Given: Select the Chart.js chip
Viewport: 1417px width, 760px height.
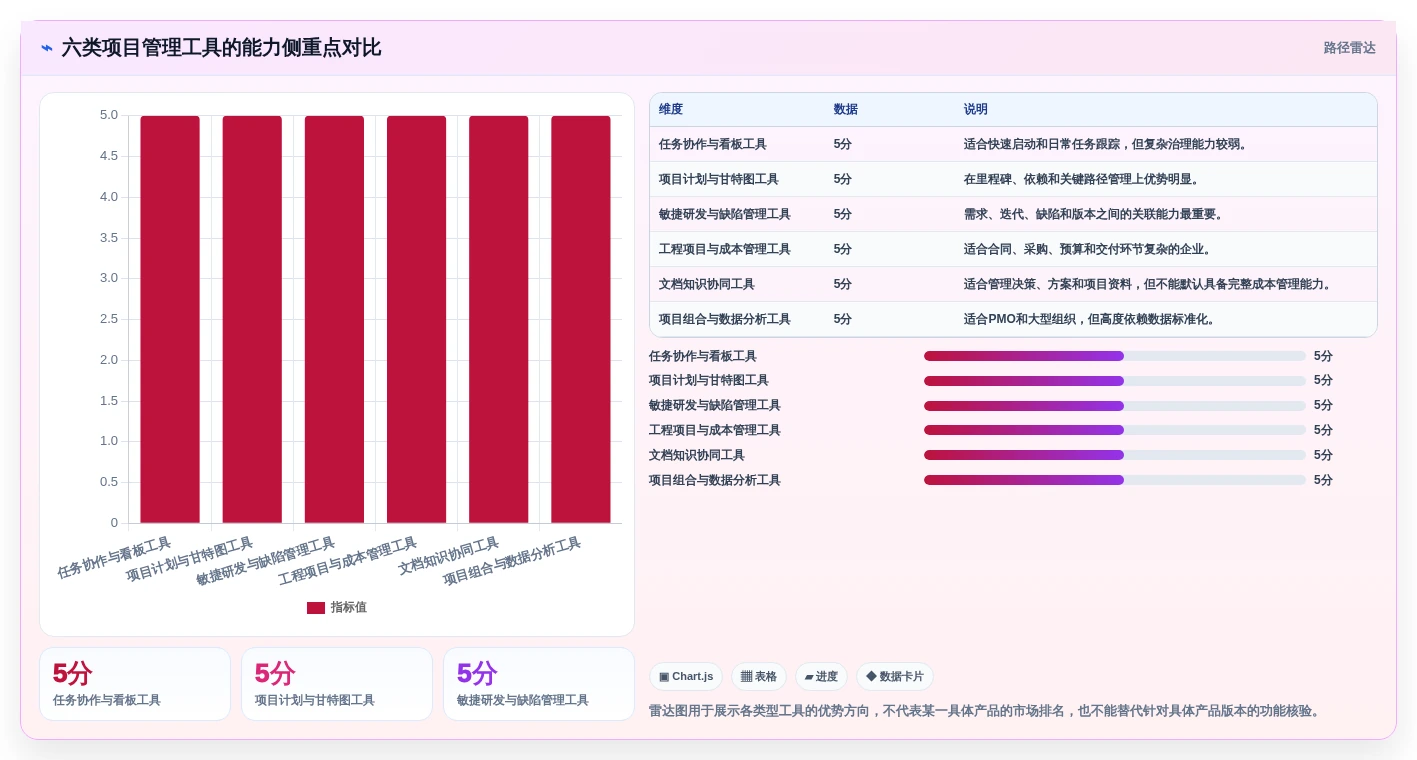Looking at the screenshot, I should click(686, 677).
